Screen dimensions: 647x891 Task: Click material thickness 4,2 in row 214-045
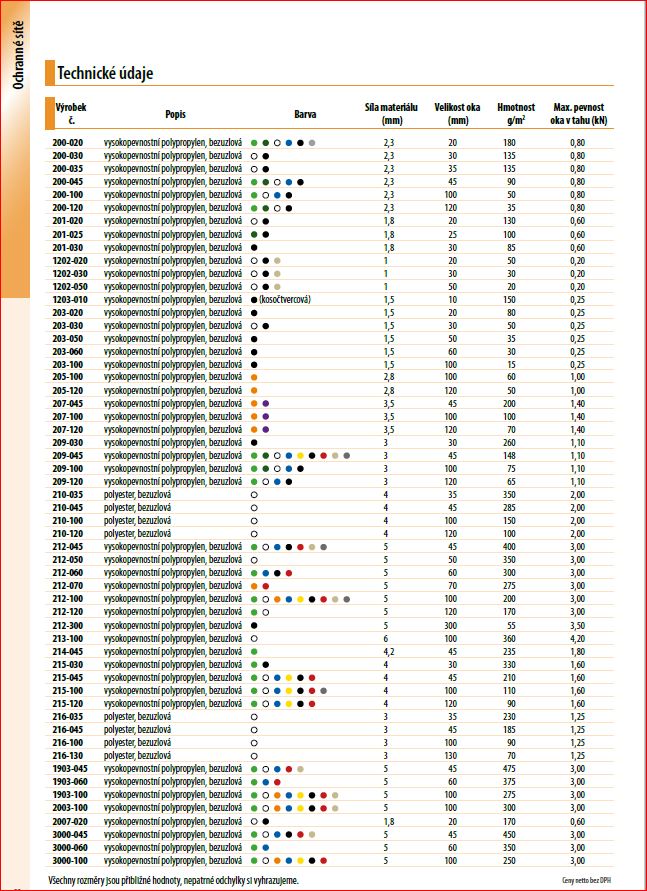click(x=389, y=652)
